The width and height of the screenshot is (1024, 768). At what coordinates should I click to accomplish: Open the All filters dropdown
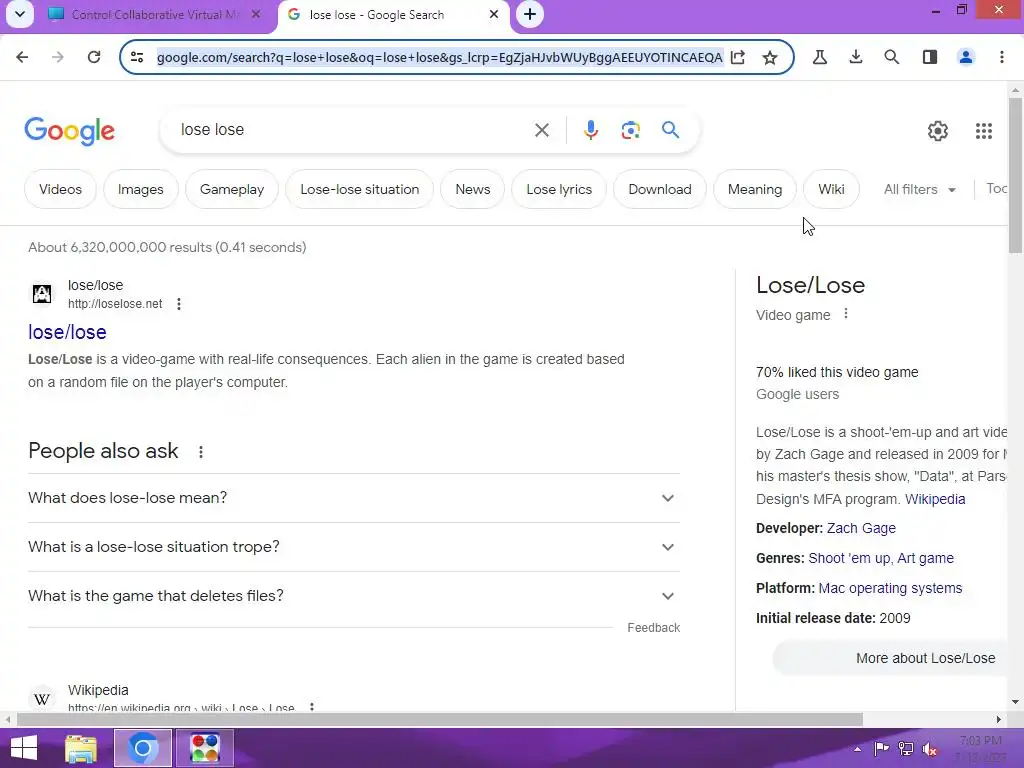920,189
